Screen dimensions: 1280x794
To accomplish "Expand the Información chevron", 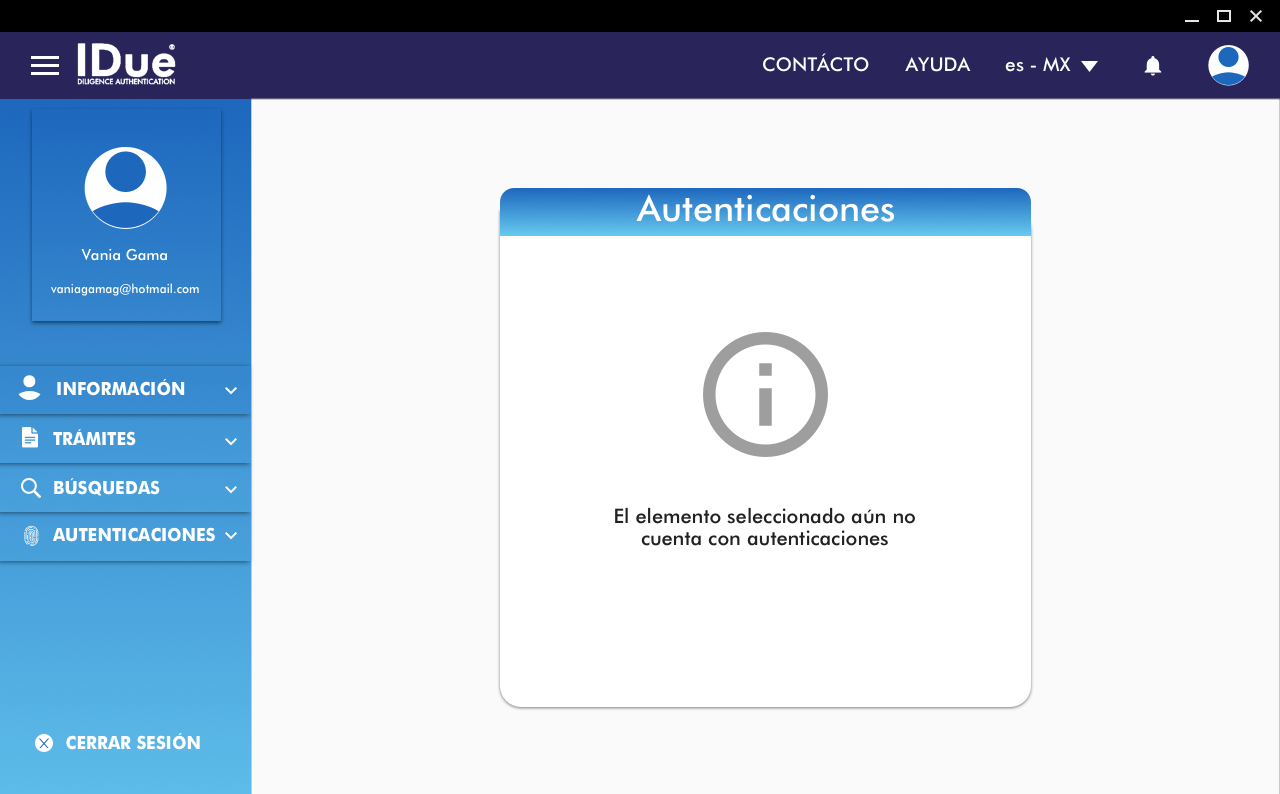I will pos(231,391).
